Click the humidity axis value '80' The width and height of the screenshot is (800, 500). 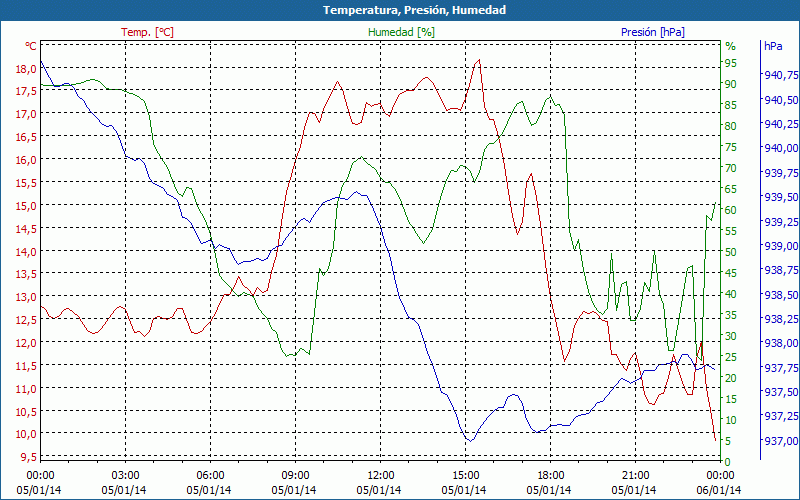[731, 126]
